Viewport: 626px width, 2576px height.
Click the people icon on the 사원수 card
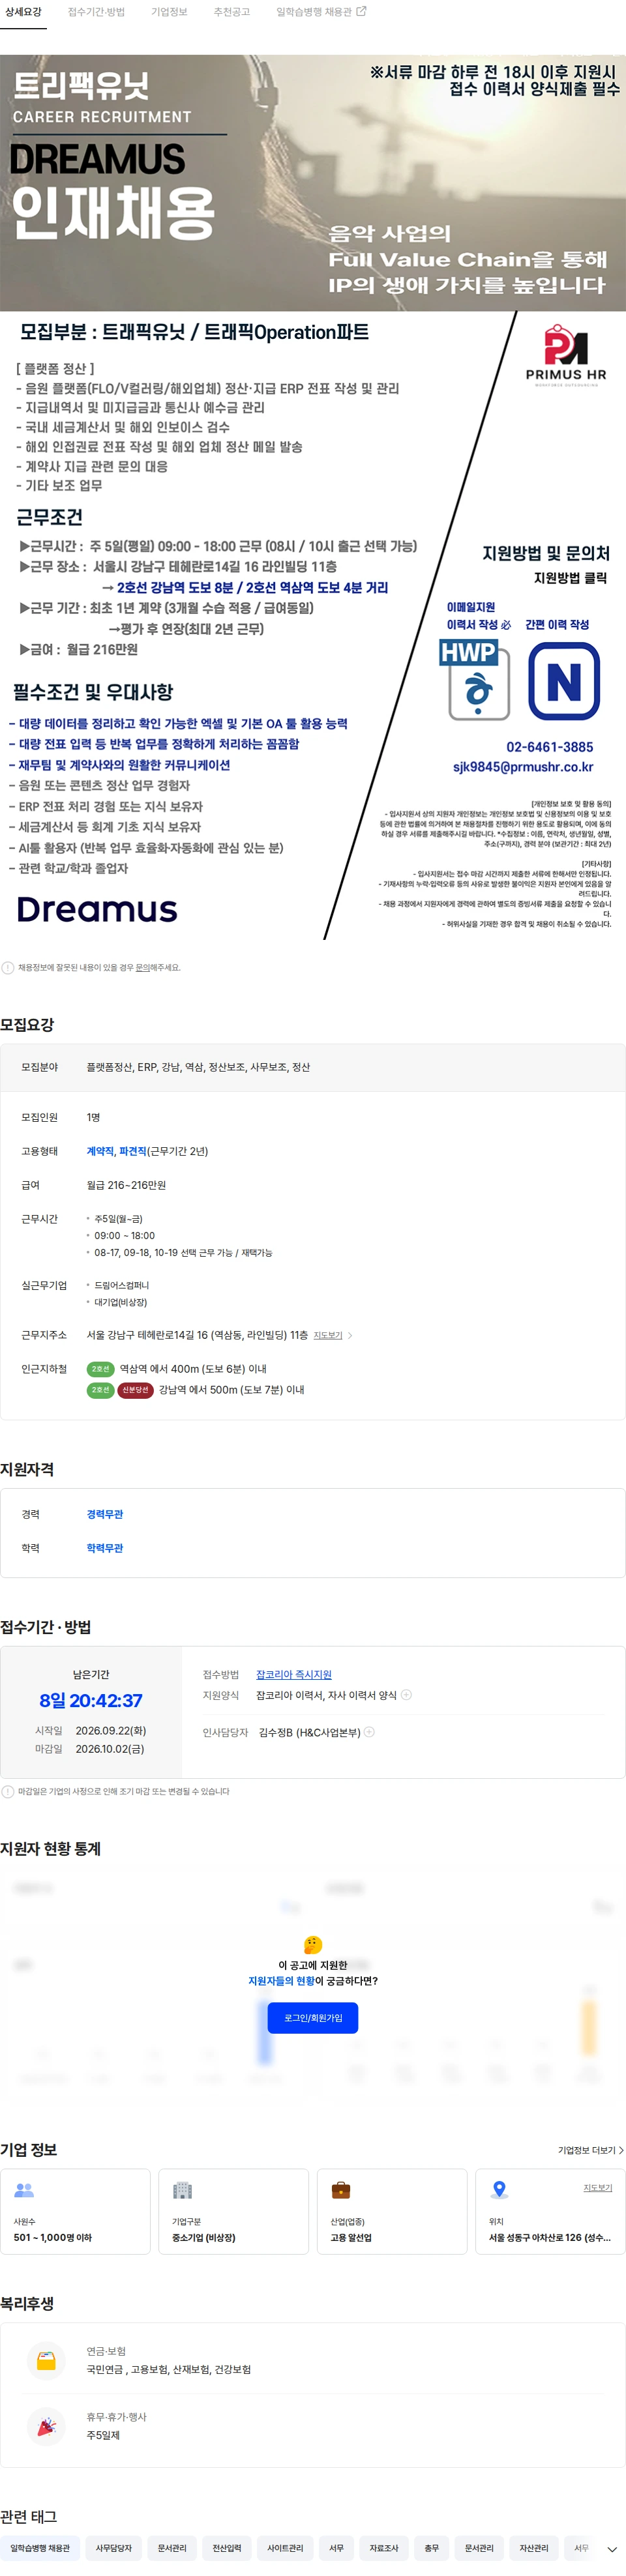coord(24,2190)
